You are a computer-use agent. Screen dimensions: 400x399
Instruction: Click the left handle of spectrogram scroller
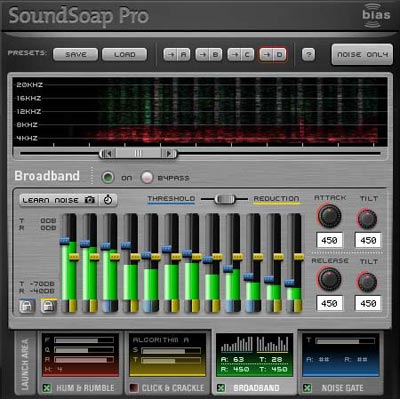(x=107, y=154)
